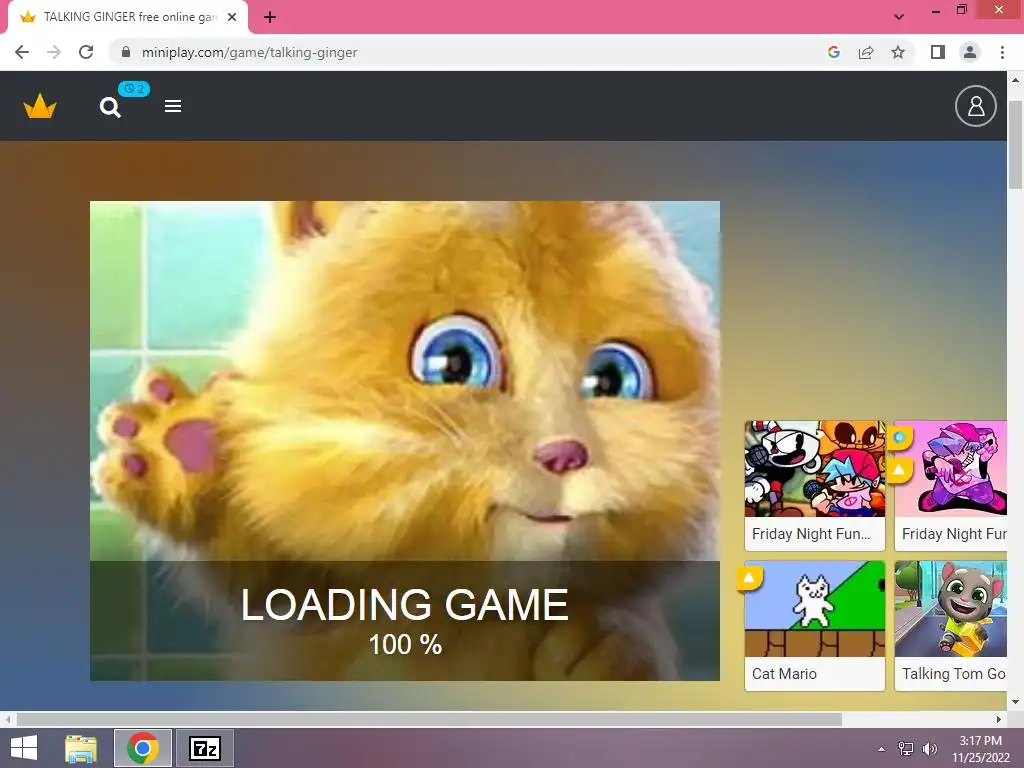Screen dimensions: 1024x768
Task: Click the horizontal page scrollbar thumb
Action: [429, 720]
